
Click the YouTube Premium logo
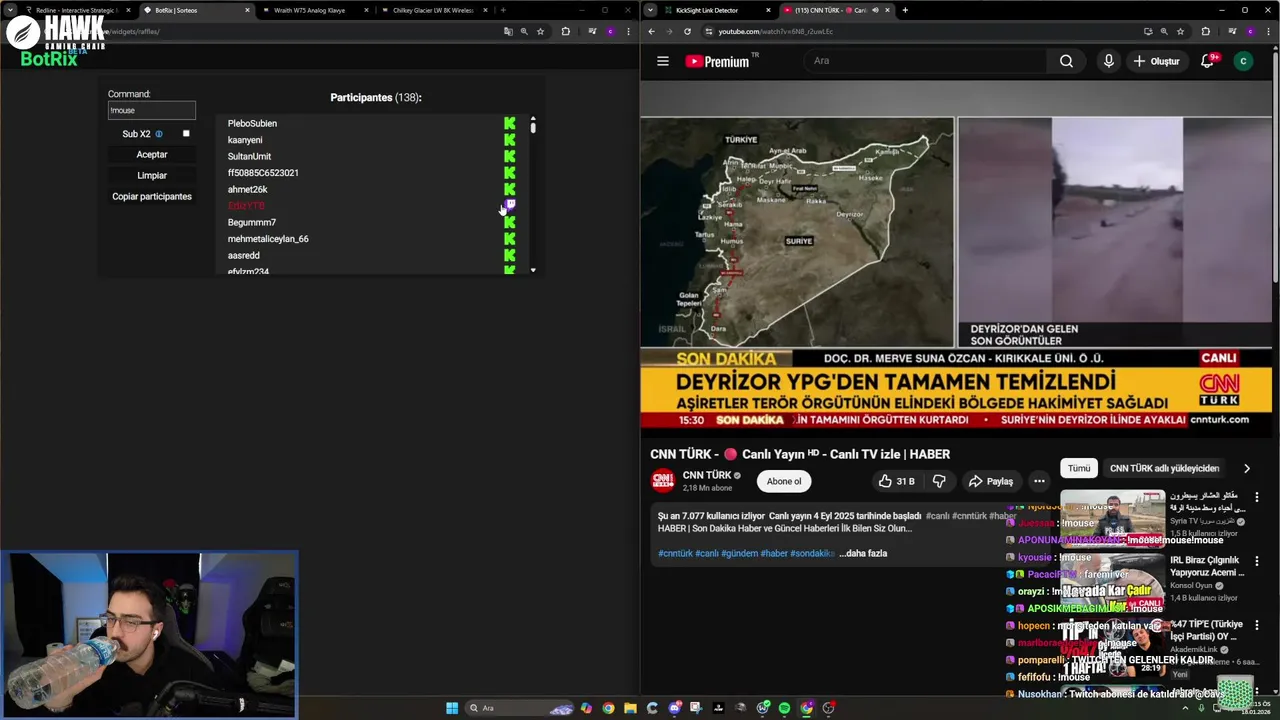coord(718,61)
